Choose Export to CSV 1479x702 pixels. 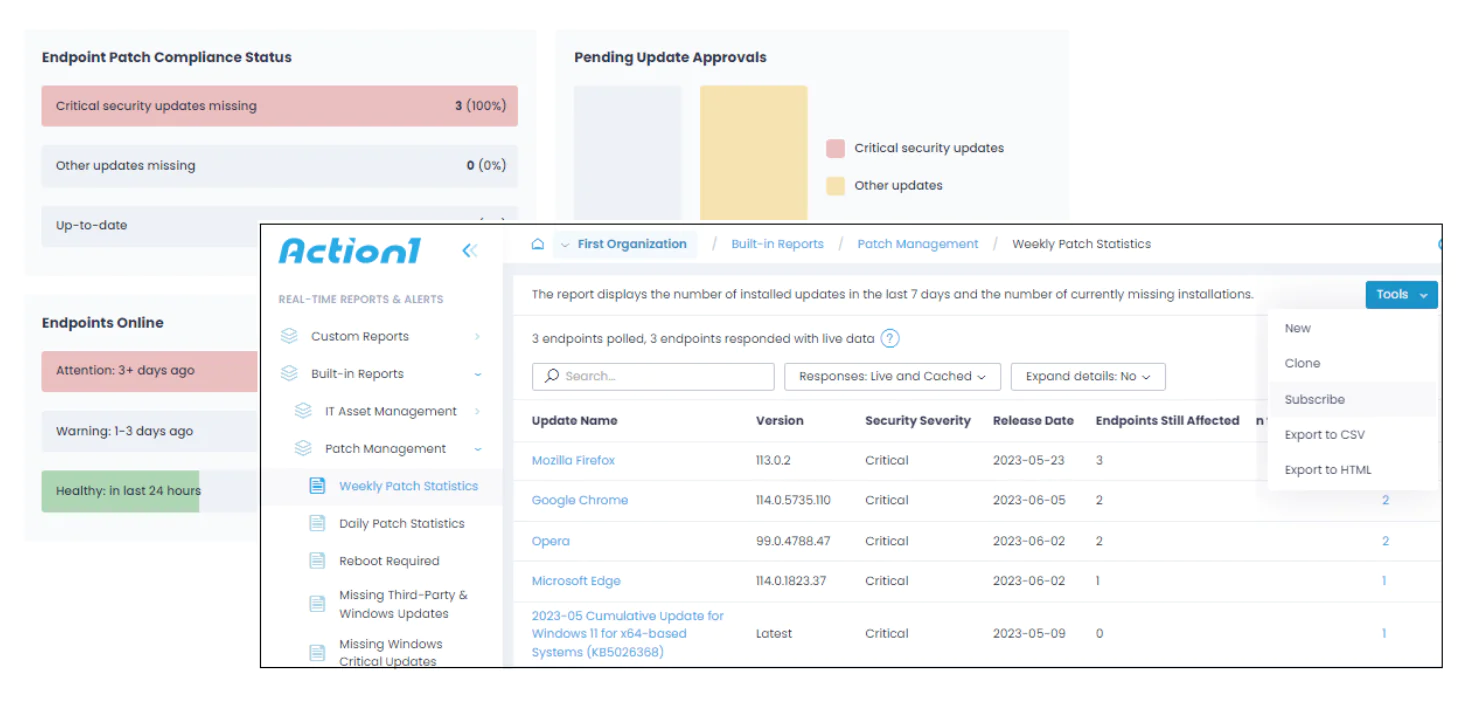[1324, 434]
